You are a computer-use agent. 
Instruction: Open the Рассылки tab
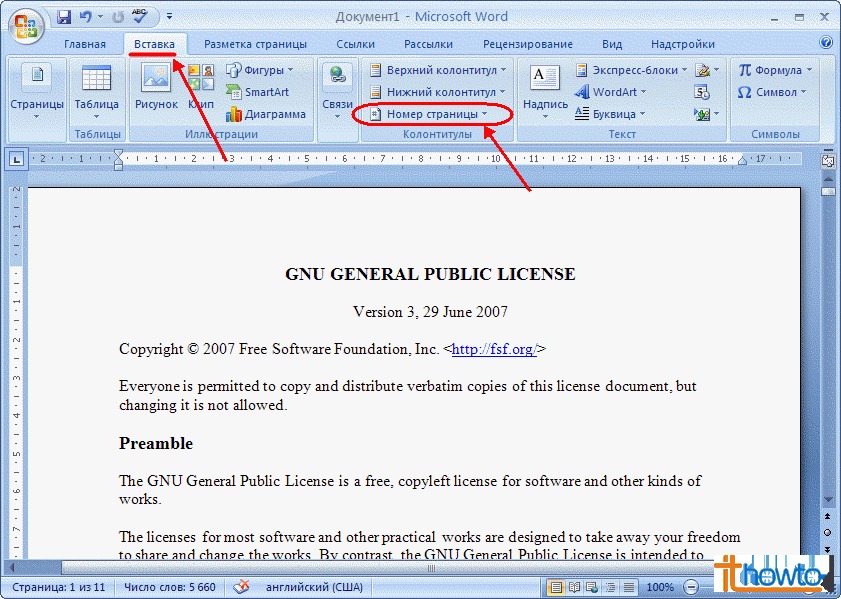click(x=428, y=44)
